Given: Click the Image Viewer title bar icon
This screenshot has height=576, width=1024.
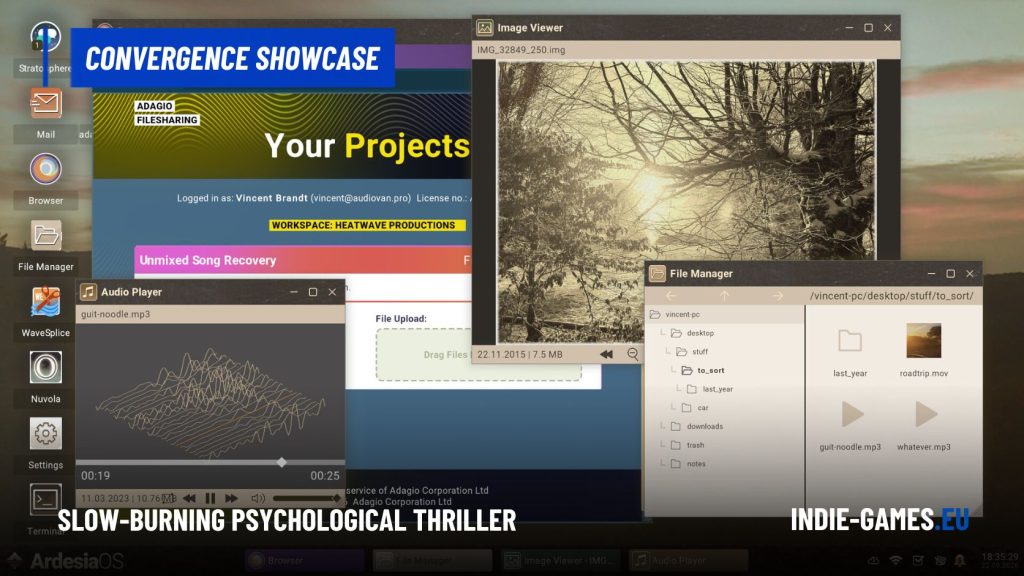Looking at the screenshot, I should click(485, 27).
